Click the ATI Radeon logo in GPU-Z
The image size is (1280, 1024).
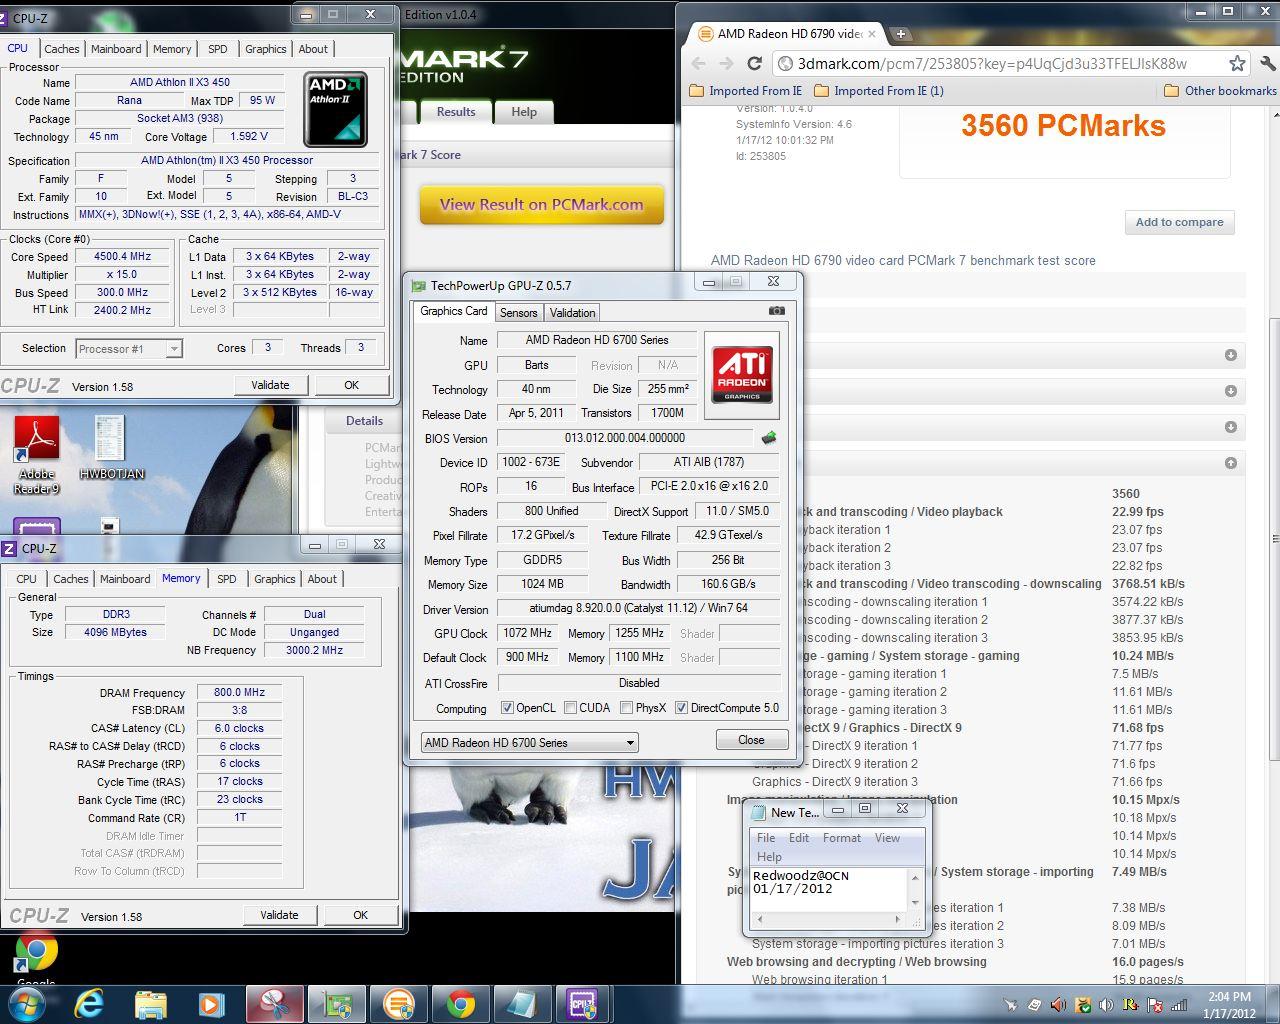(x=742, y=374)
